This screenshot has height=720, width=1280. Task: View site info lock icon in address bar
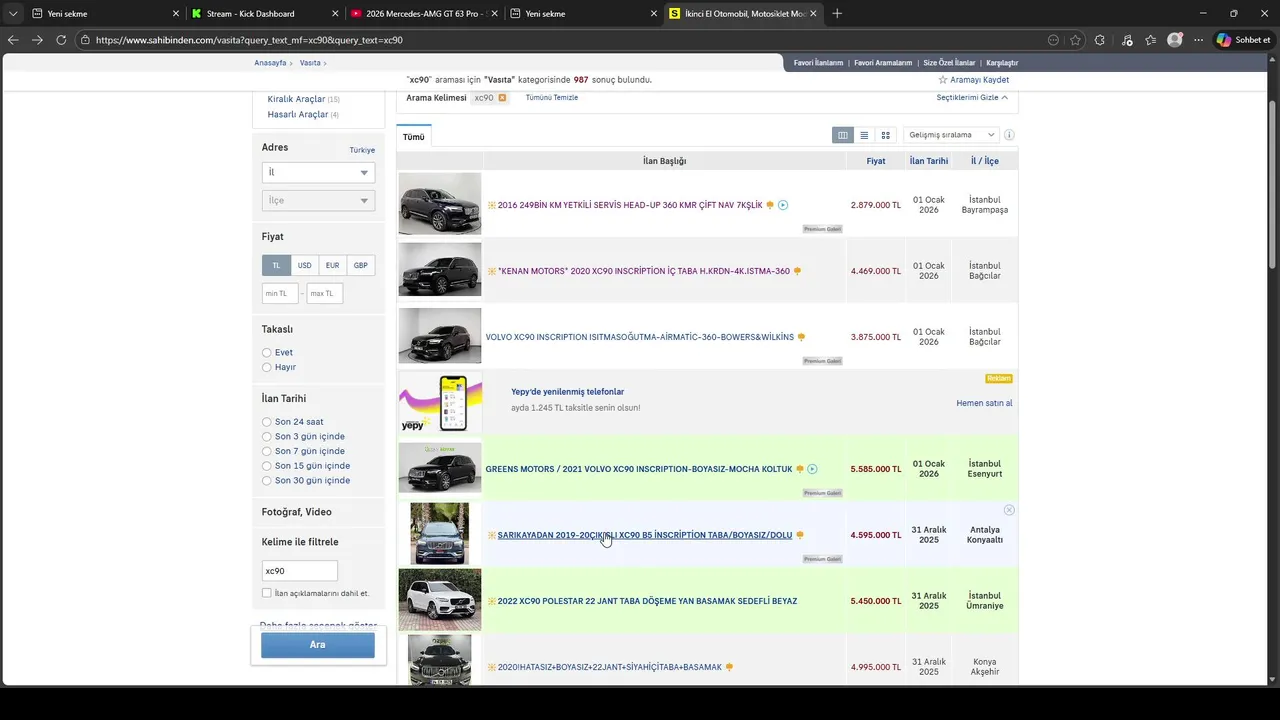87,40
